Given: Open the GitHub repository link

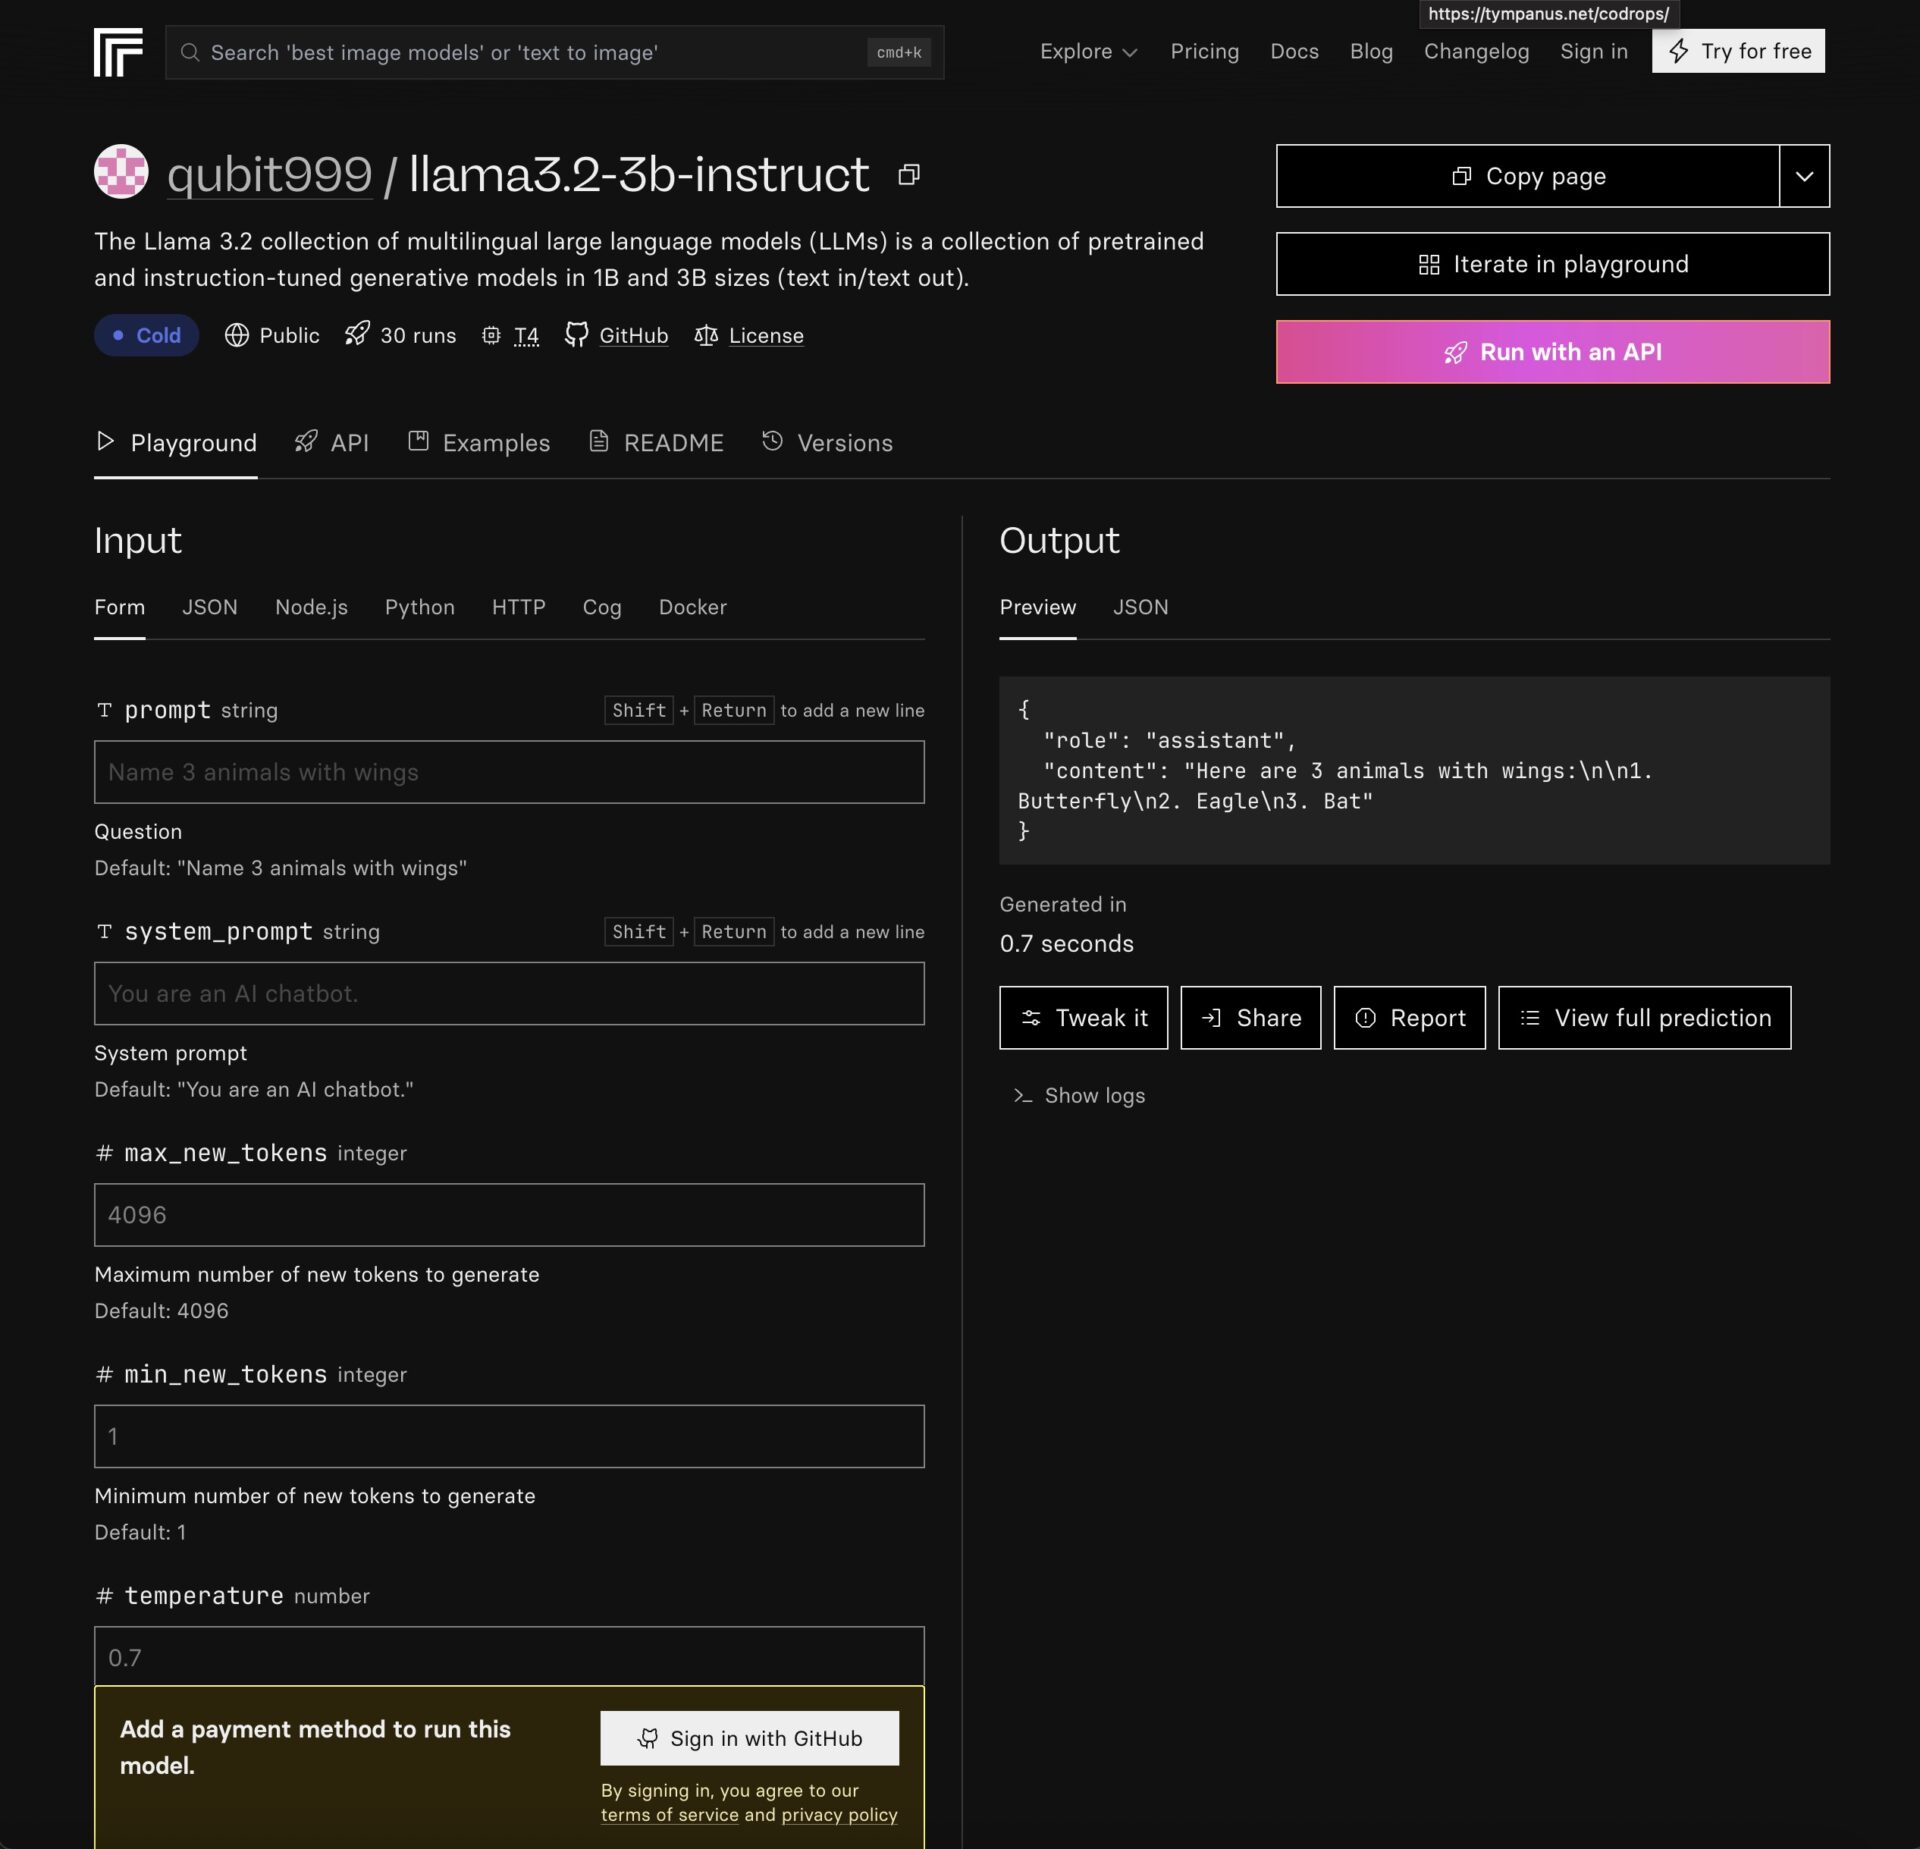Looking at the screenshot, I should click(634, 336).
